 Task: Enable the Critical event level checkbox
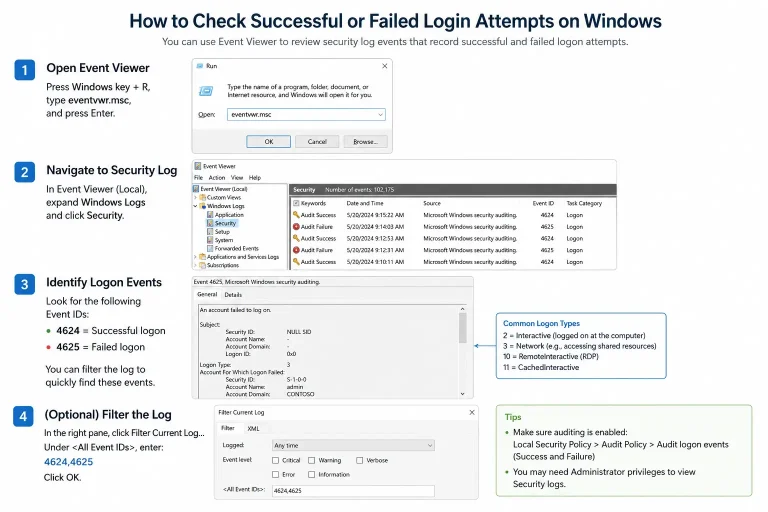click(x=275, y=461)
